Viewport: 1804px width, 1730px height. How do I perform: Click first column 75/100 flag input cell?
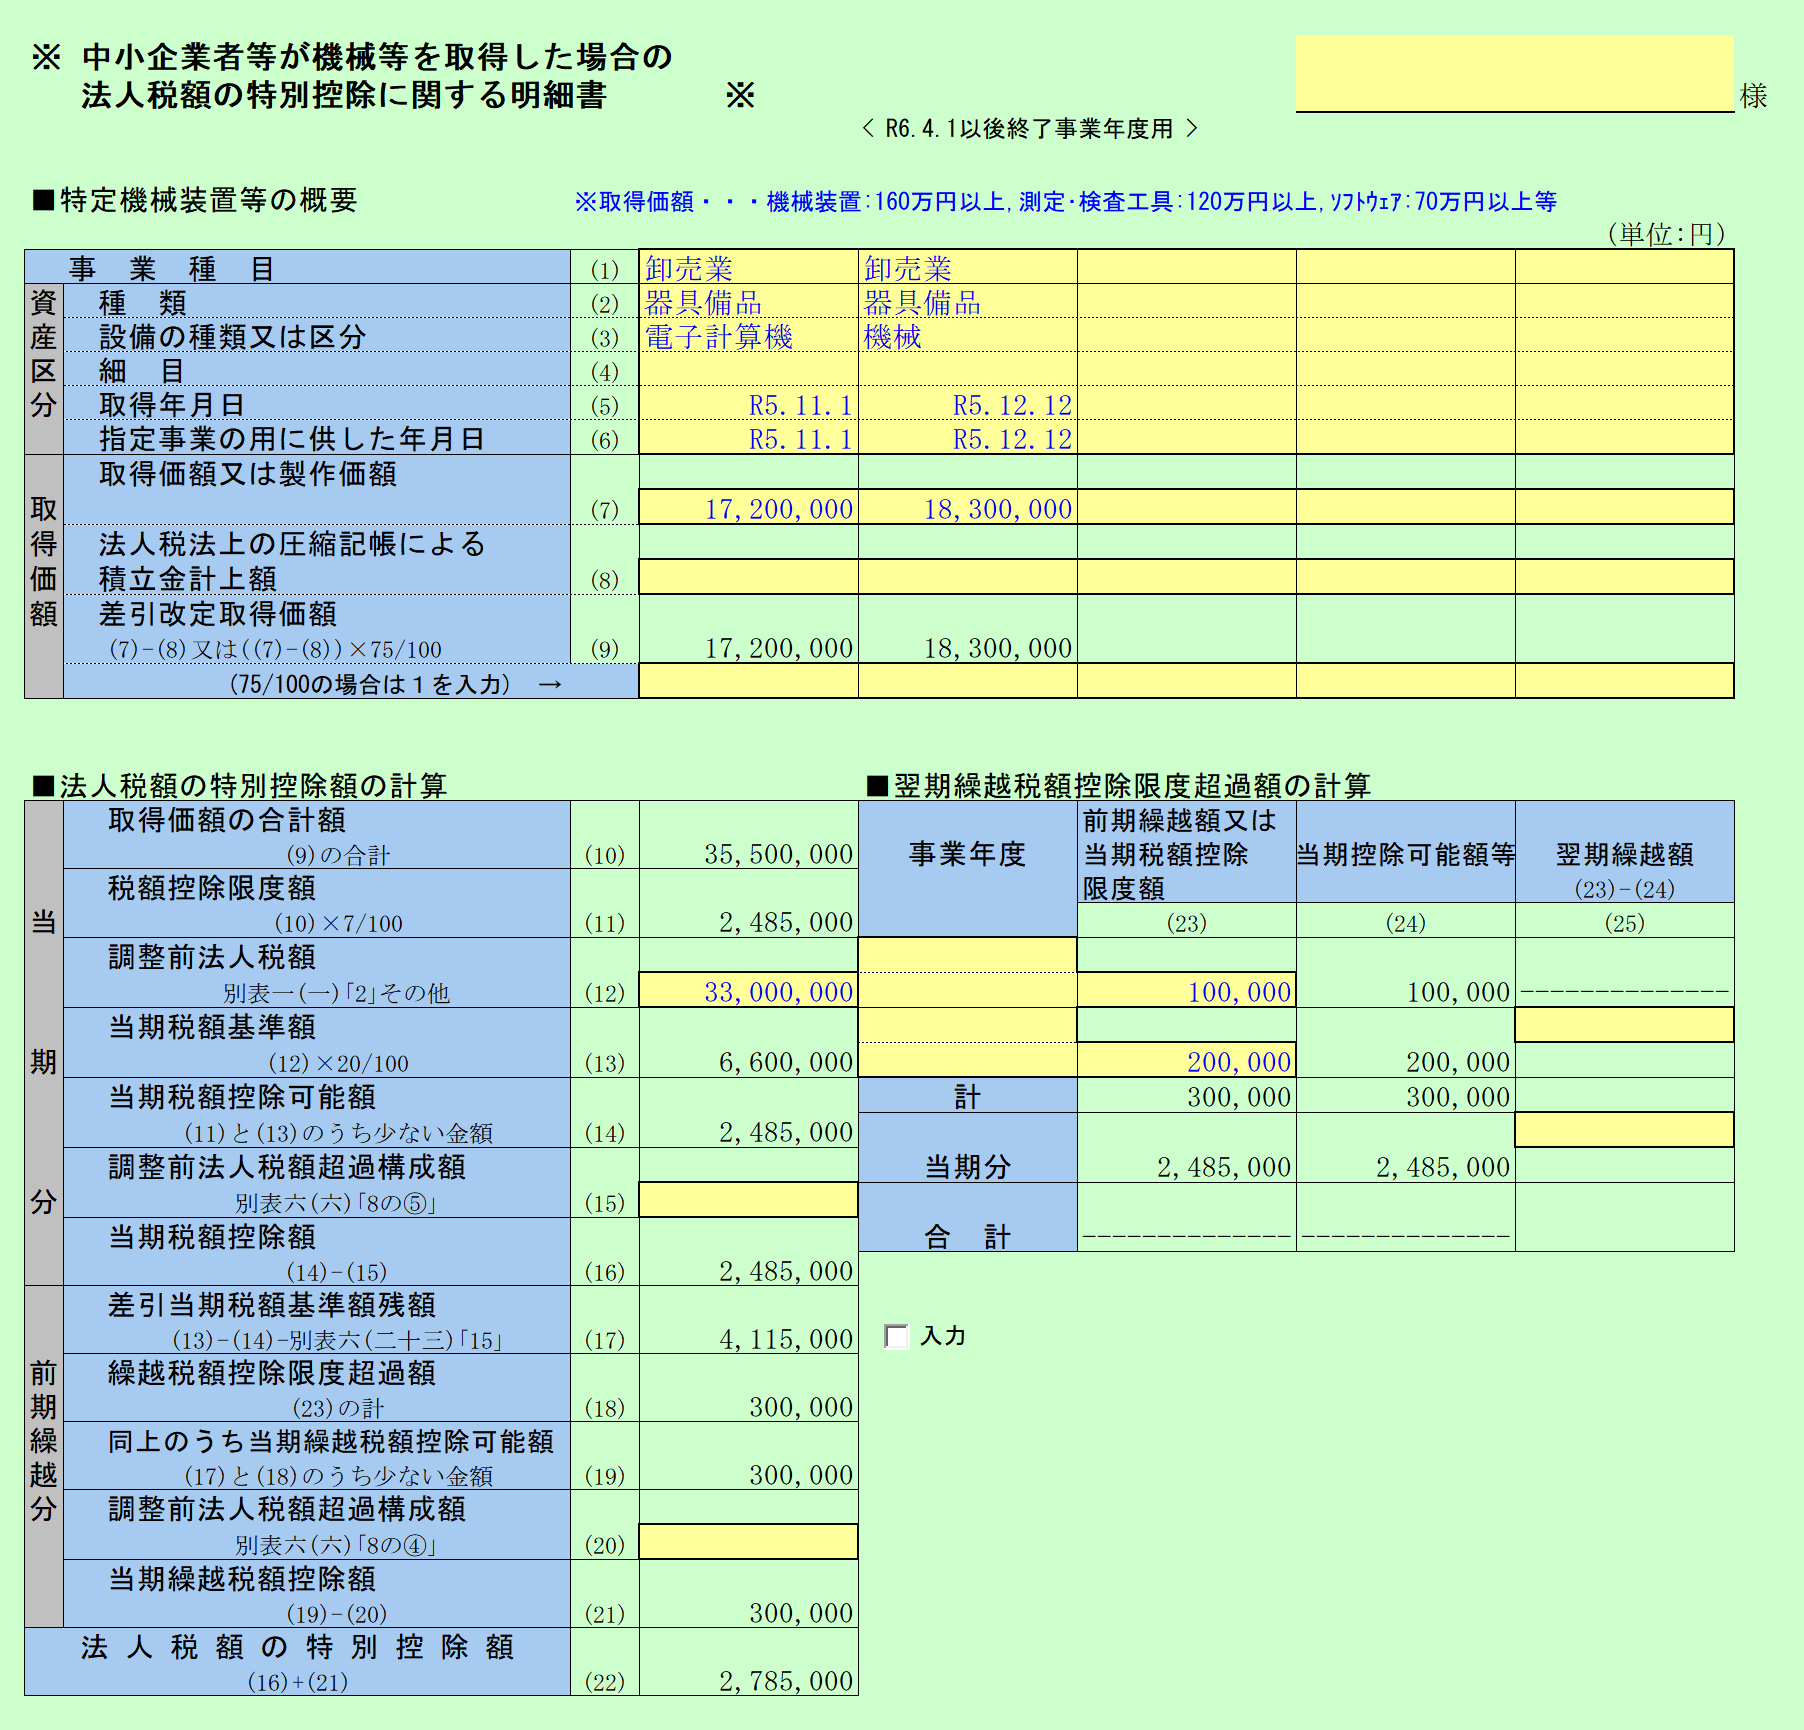click(748, 681)
